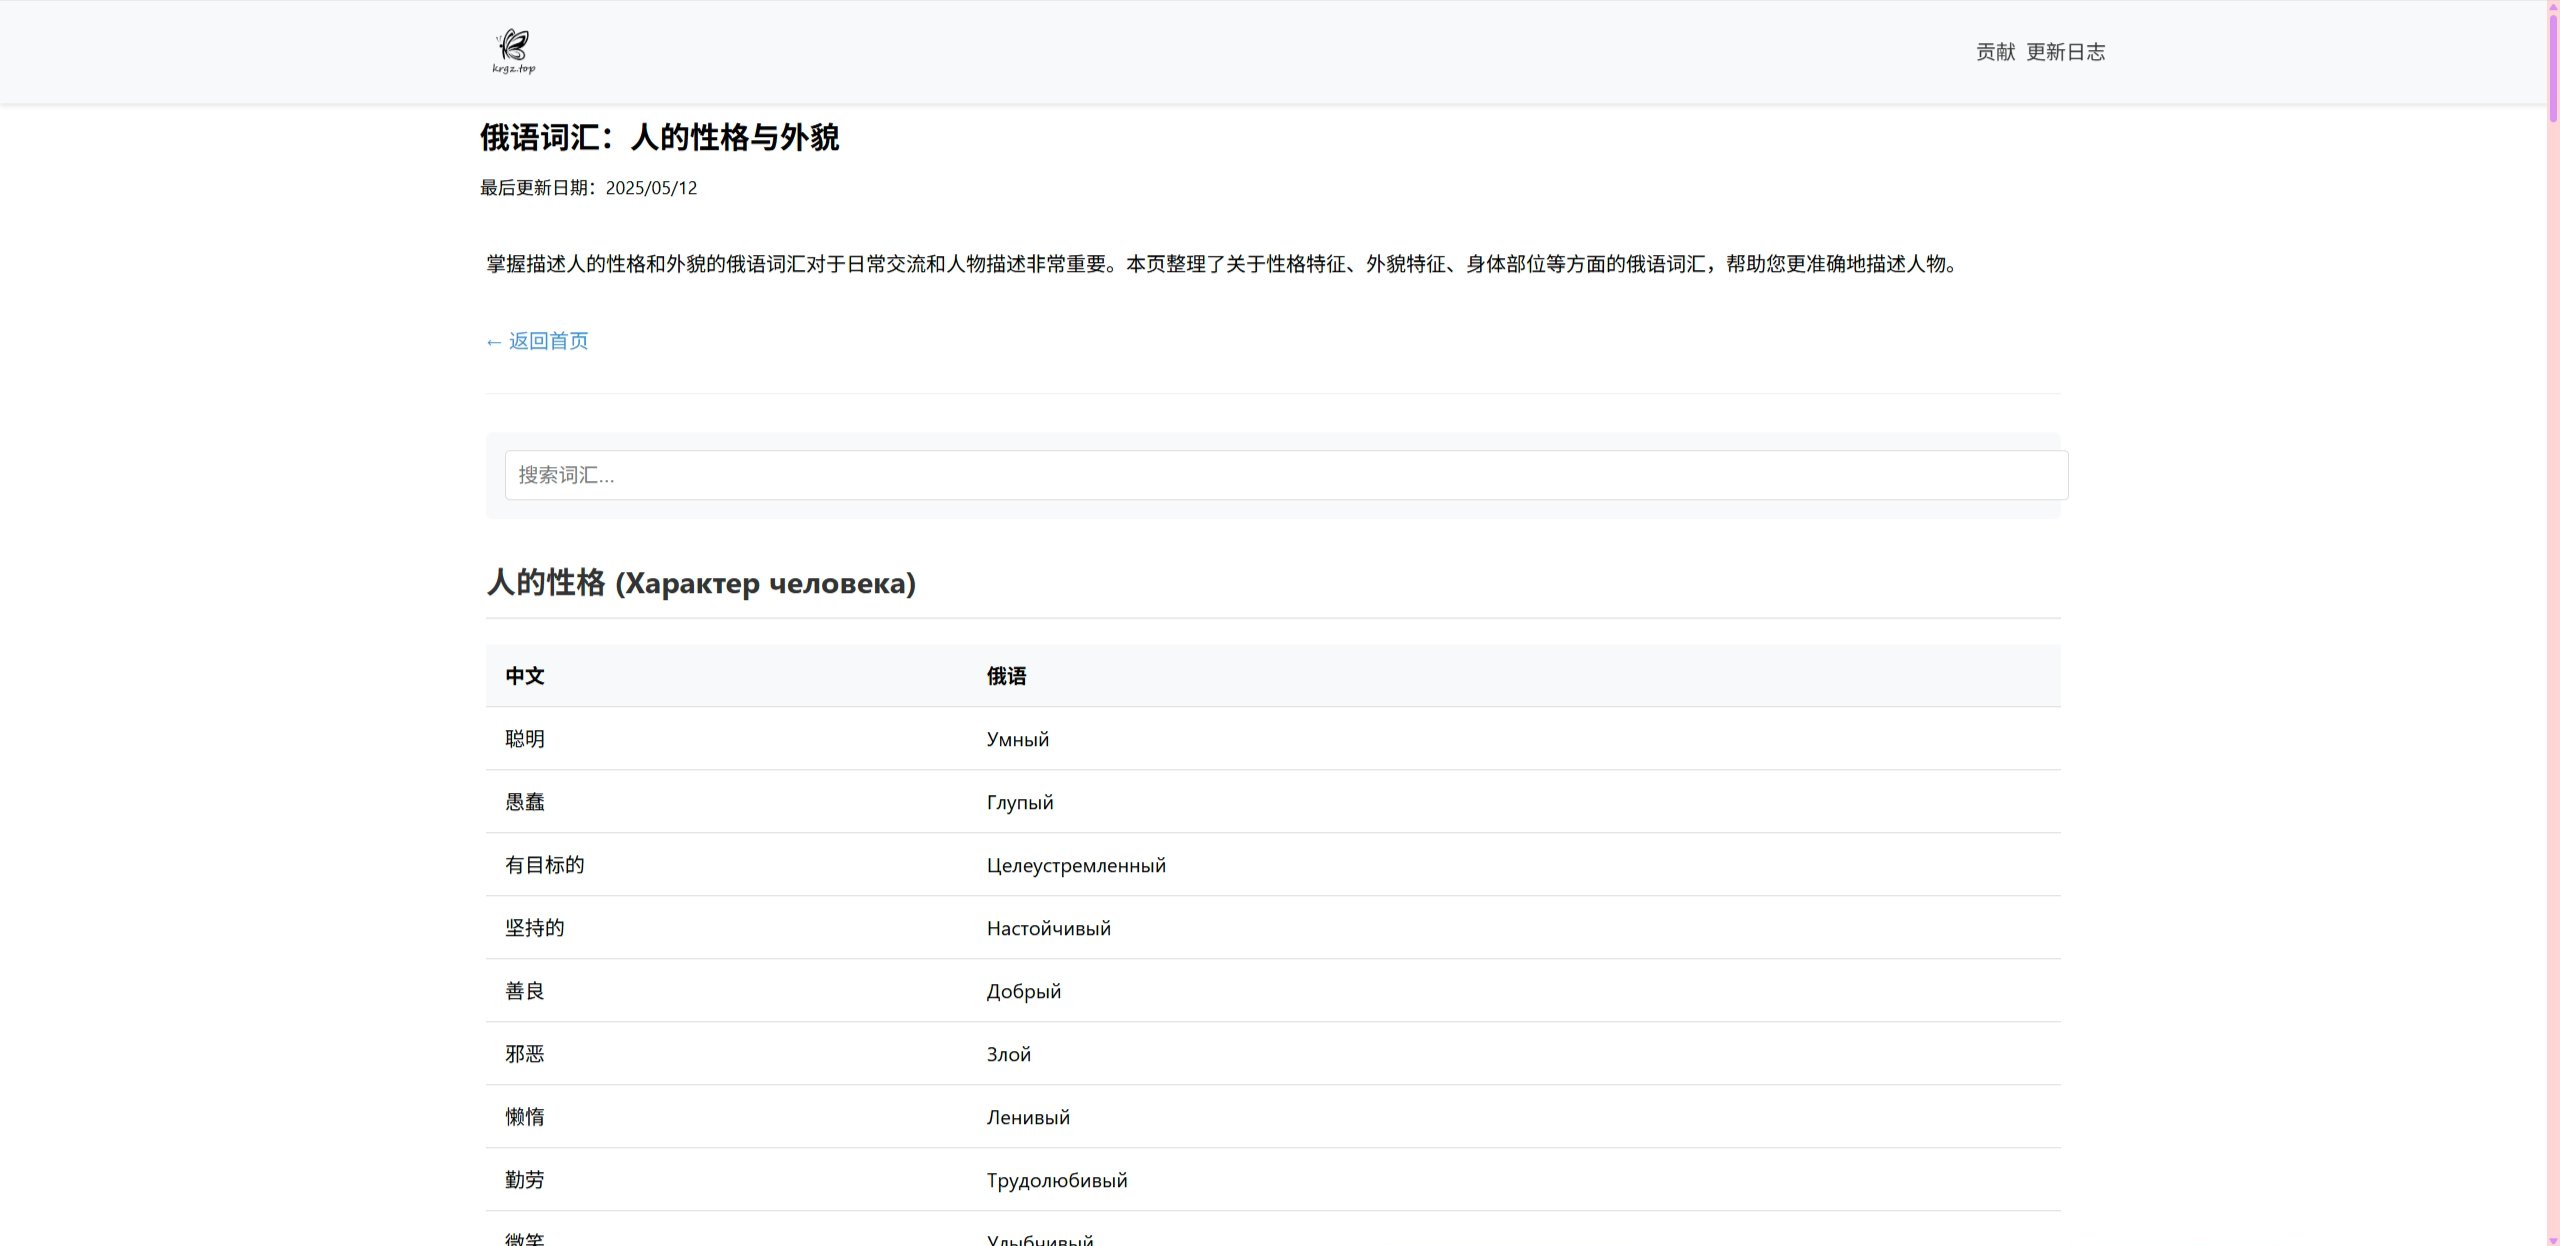
Task: Select the Russian word Ленивый
Action: [x=1028, y=1117]
